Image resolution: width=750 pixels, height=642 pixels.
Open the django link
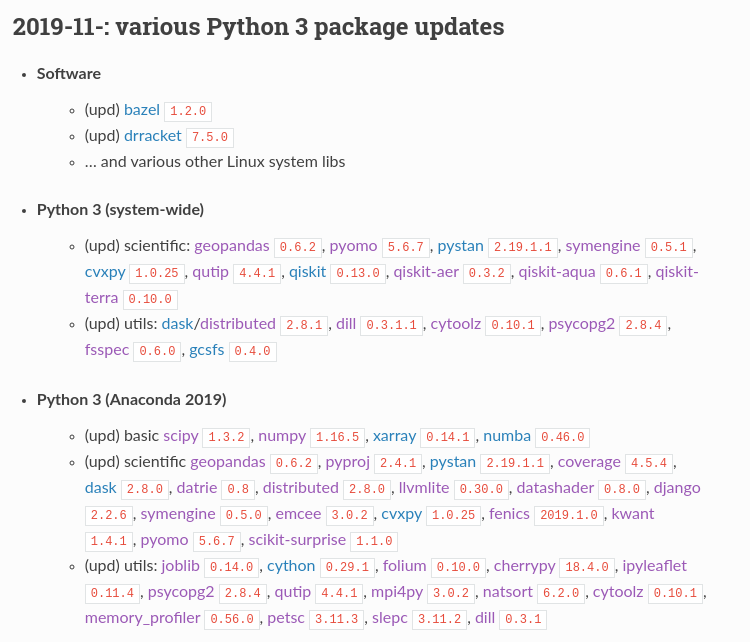[x=677, y=487]
